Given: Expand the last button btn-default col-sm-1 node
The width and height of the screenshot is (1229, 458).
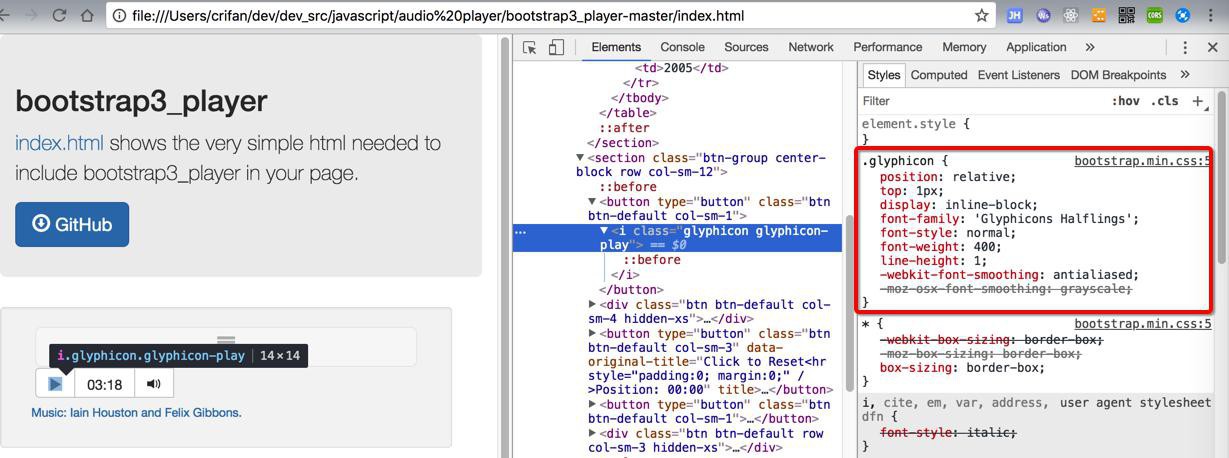Looking at the screenshot, I should 592,405.
